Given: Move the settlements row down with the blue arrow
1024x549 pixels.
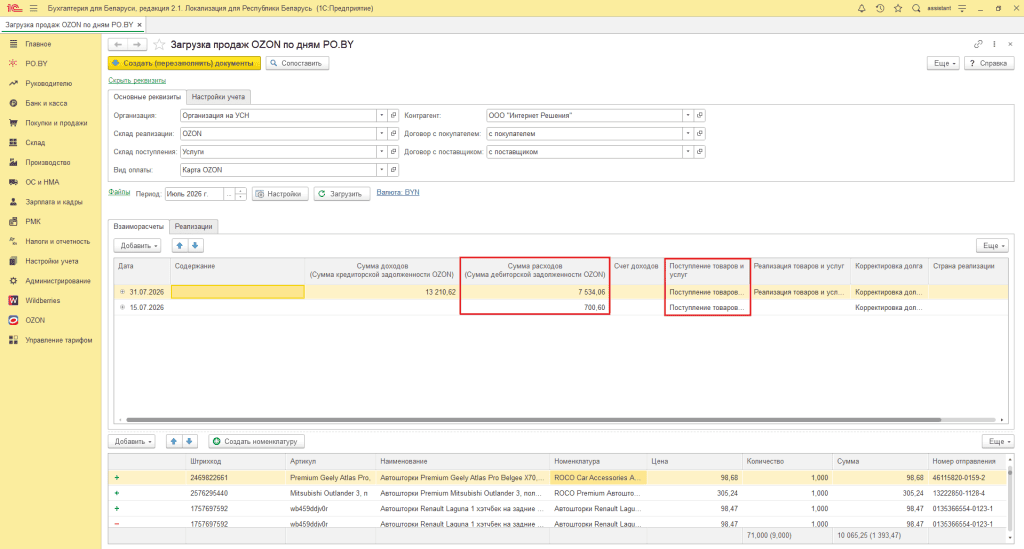Looking at the screenshot, I should tap(195, 245).
